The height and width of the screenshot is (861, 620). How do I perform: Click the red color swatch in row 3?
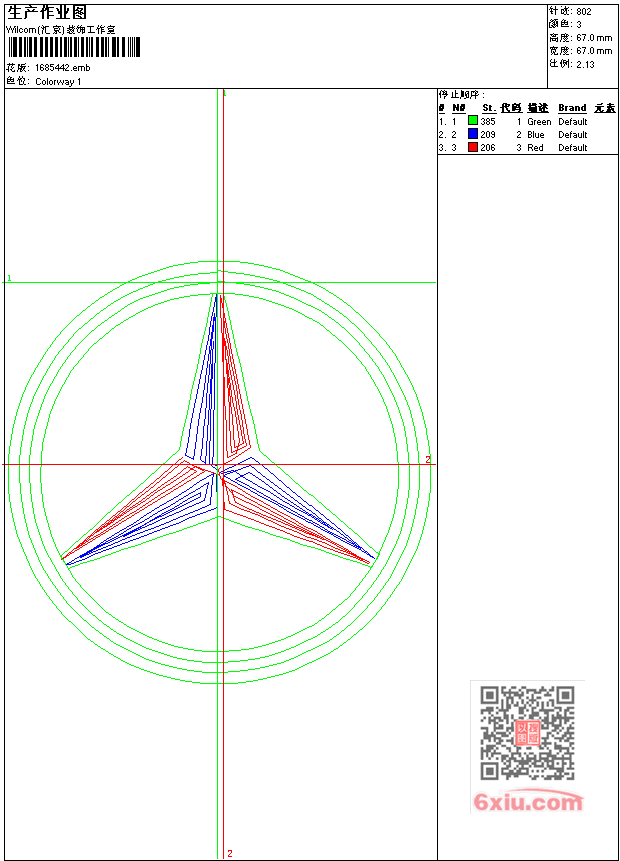coord(473,147)
